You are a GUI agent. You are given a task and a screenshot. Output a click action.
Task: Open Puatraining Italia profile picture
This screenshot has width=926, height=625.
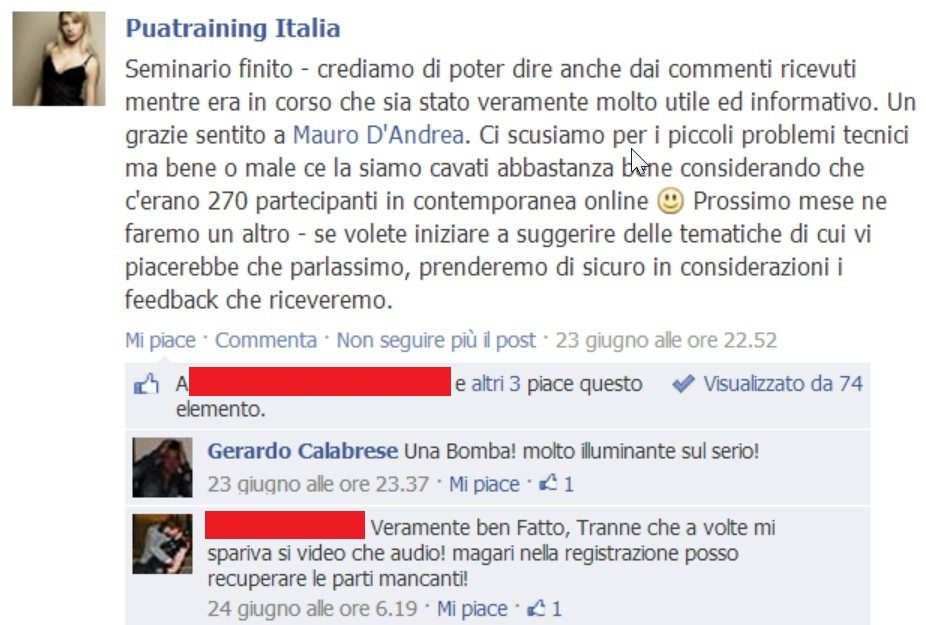click(58, 58)
